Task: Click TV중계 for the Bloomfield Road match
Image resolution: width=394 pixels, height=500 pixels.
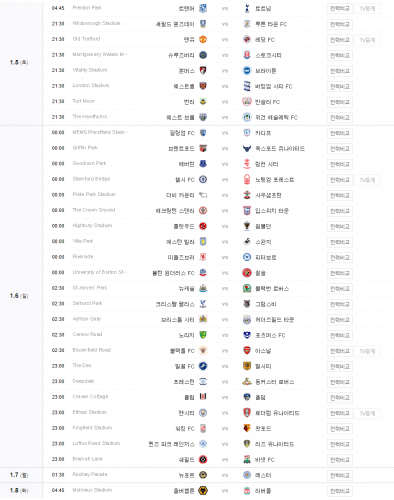Action: 367,351
